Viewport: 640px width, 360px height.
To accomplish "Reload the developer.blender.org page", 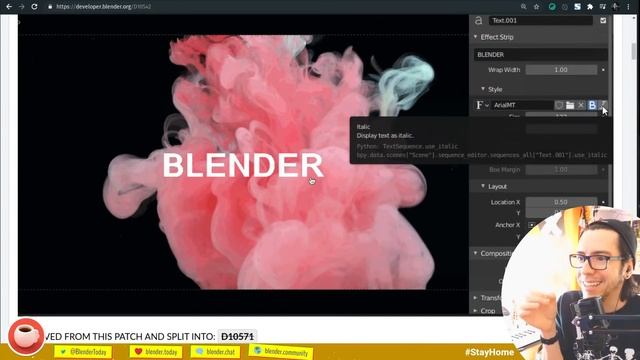I will click(x=34, y=7).
